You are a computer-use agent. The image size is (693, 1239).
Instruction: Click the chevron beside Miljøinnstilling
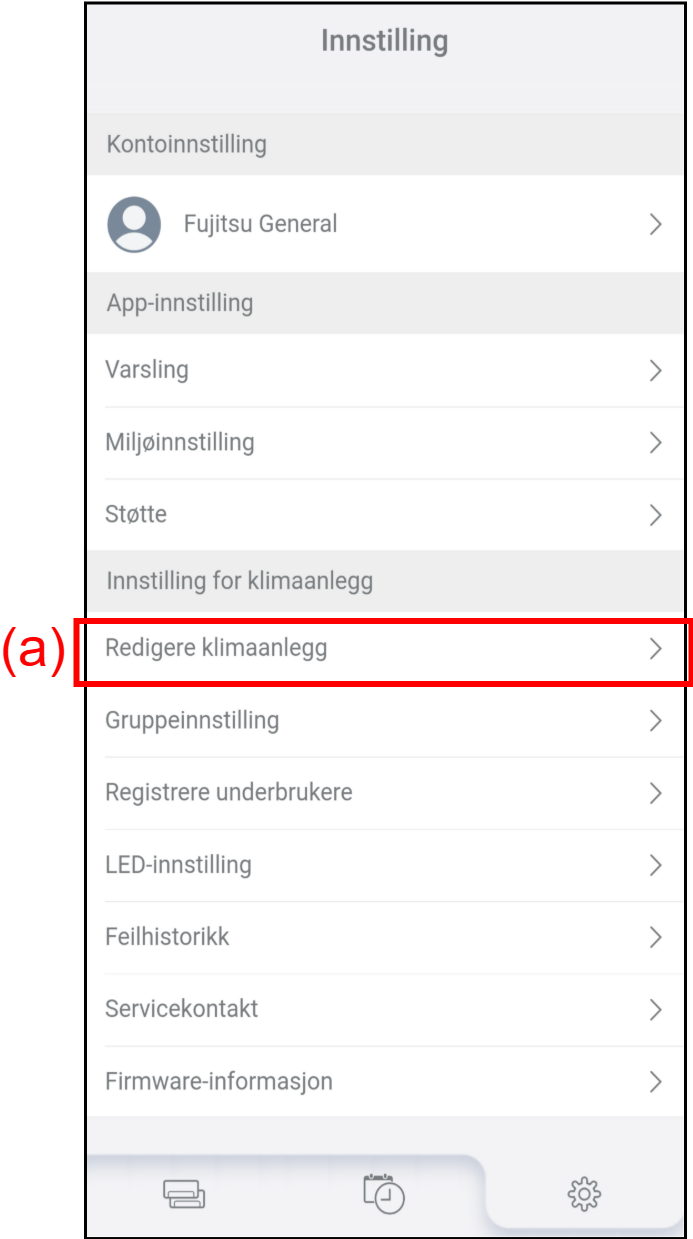pos(656,442)
